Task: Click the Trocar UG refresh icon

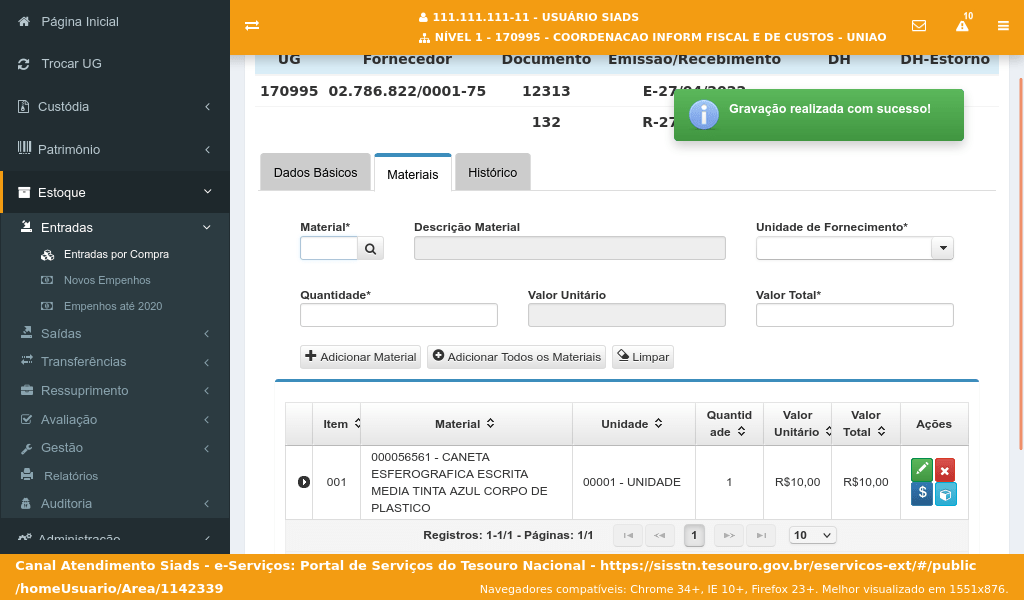Action: 24,64
